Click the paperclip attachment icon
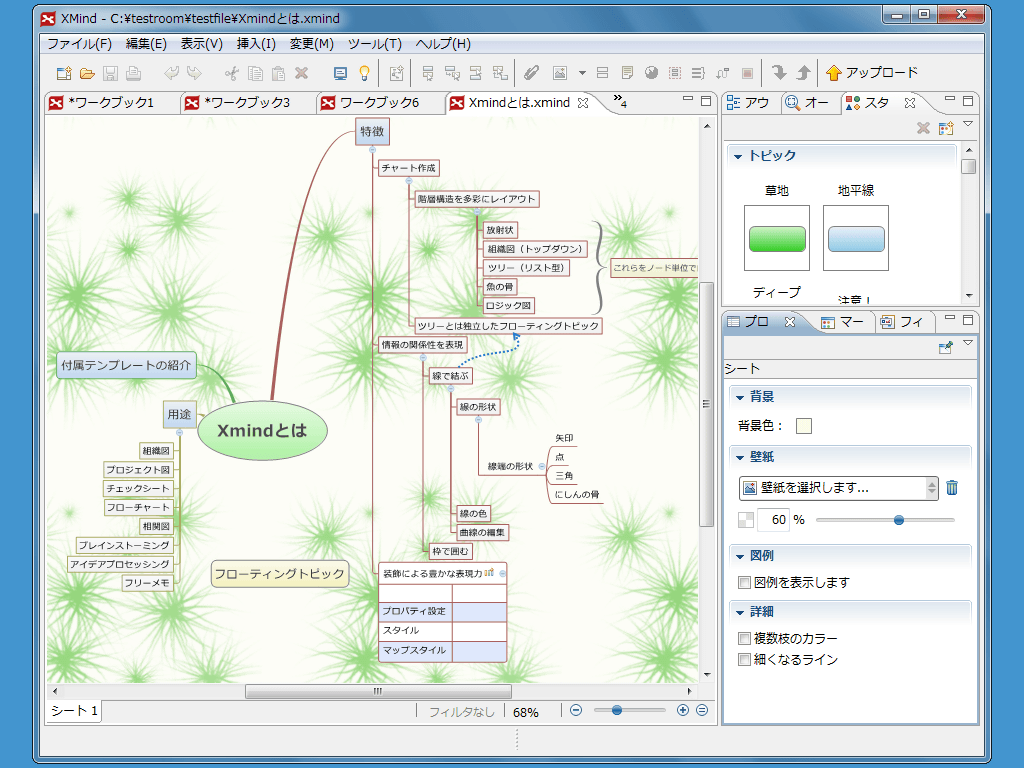Image resolution: width=1024 pixels, height=768 pixels. 532,73
